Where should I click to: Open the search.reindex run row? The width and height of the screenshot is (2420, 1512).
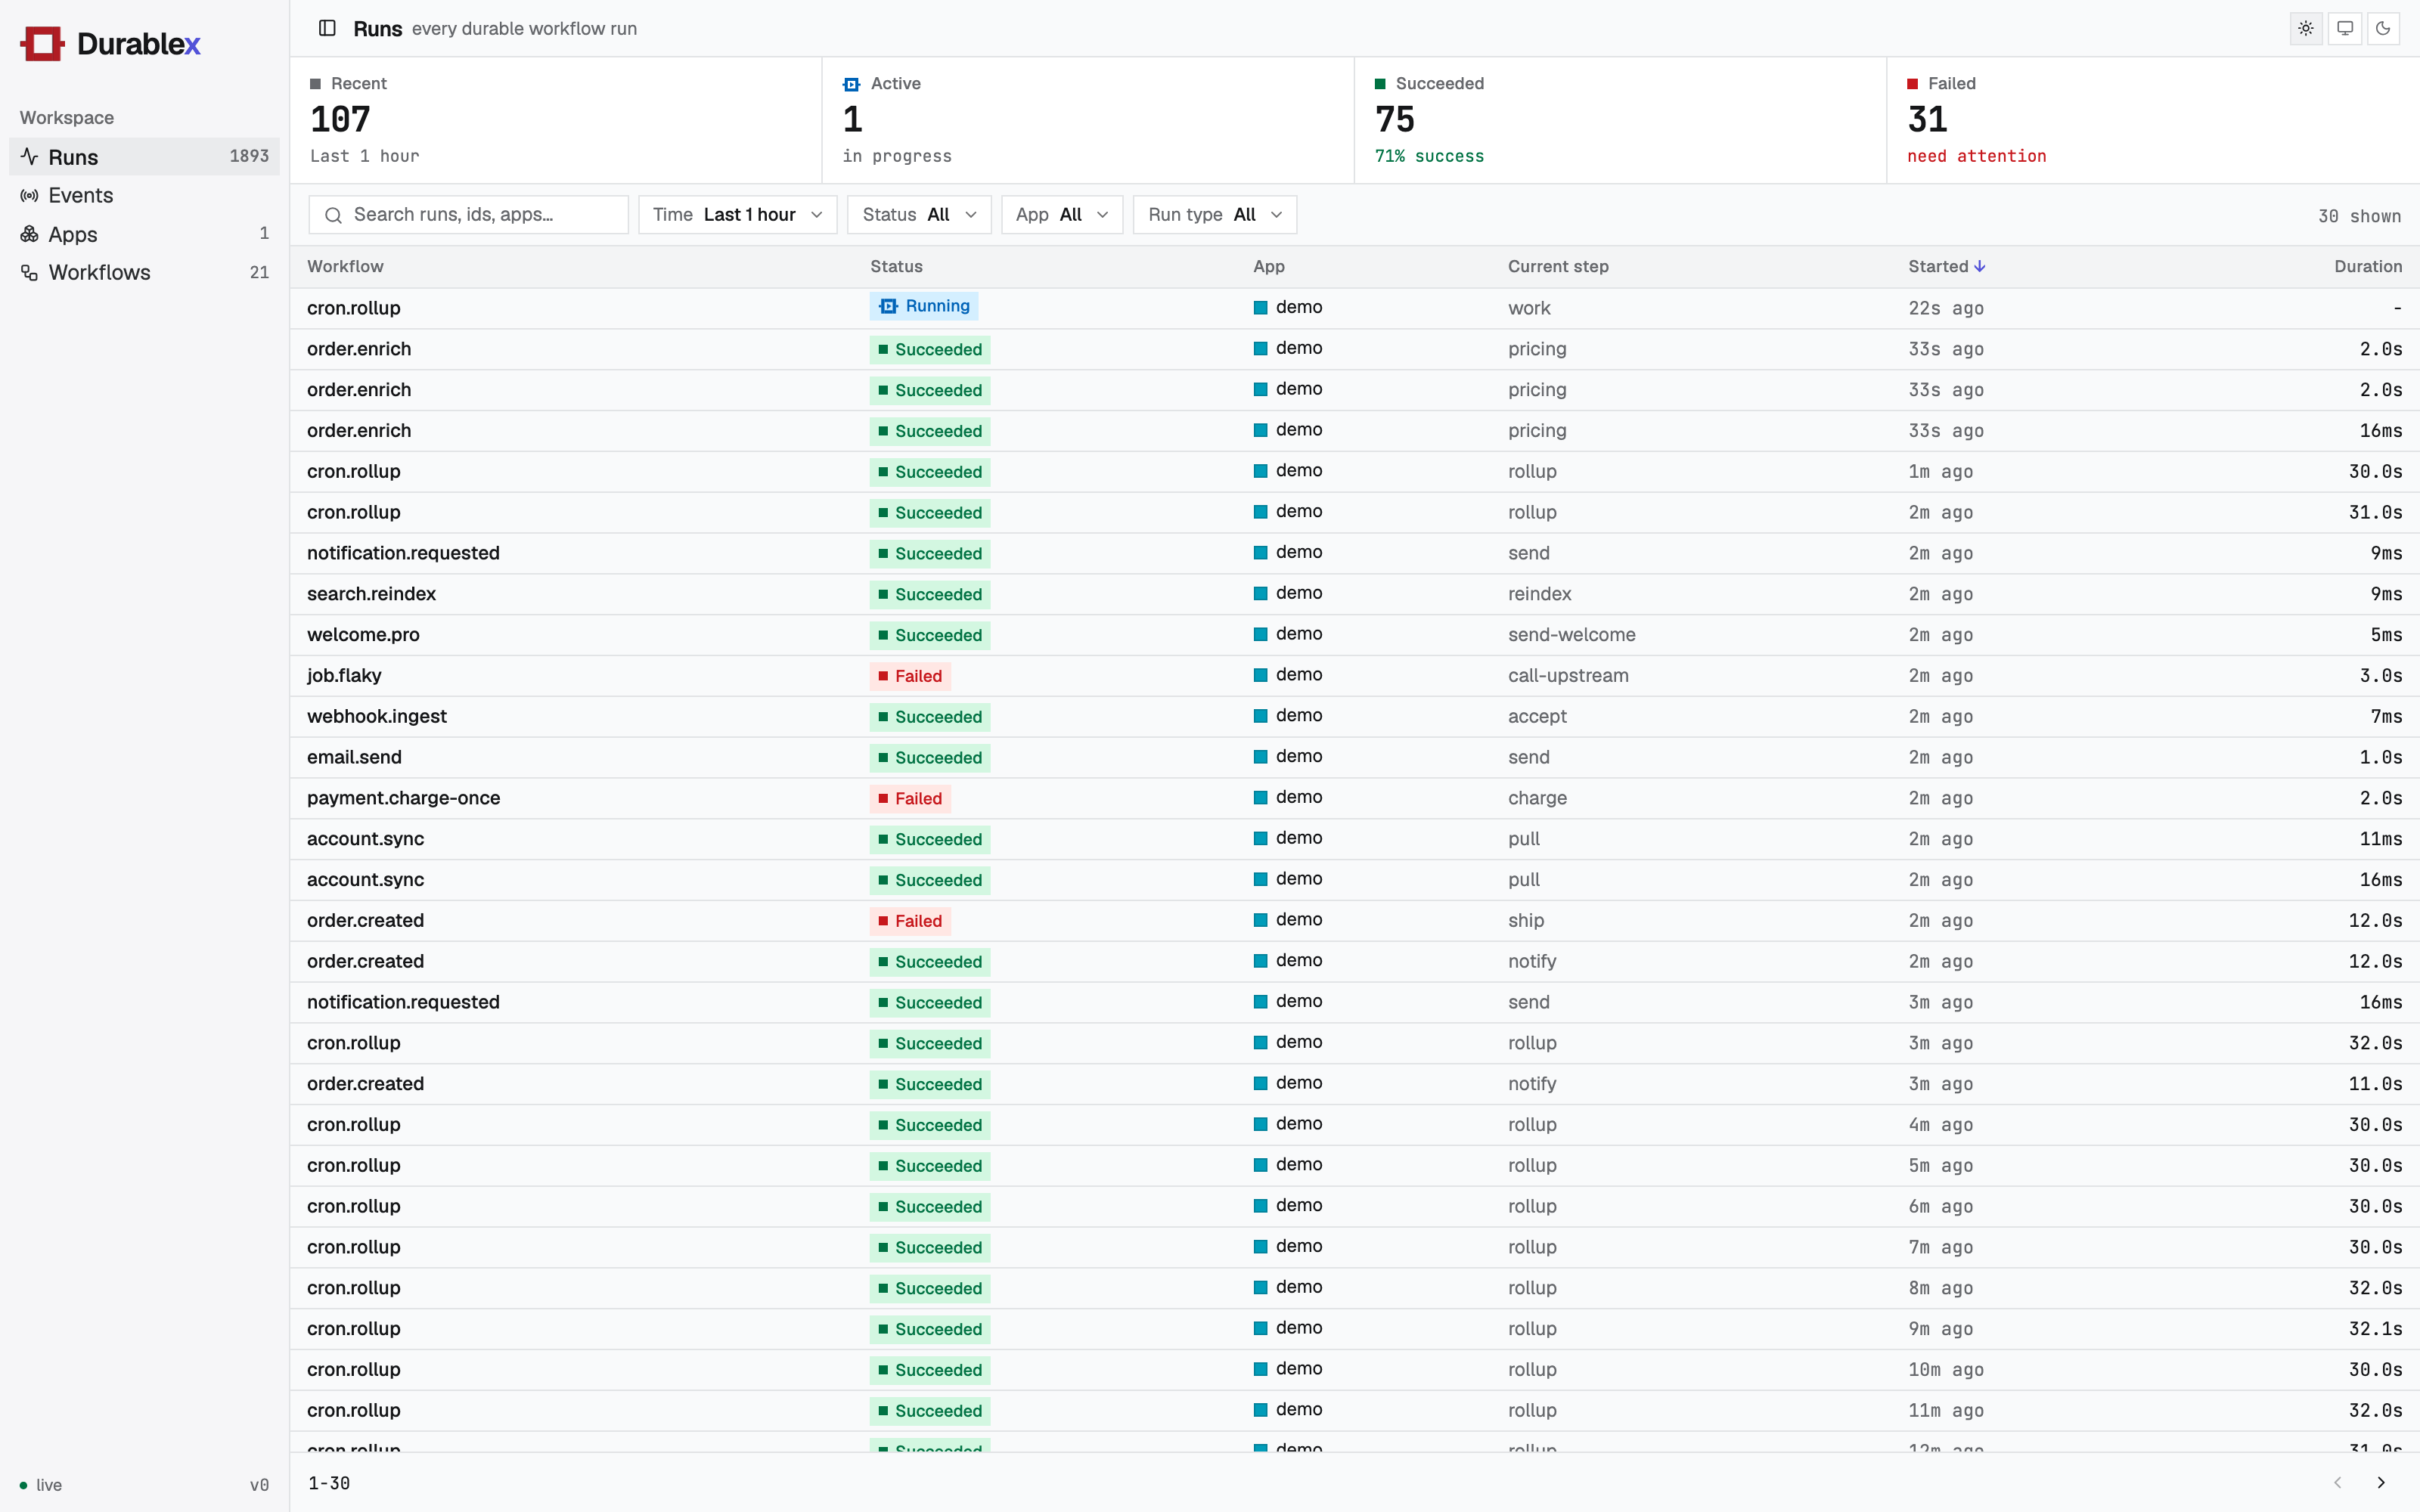pyautogui.click(x=1354, y=594)
